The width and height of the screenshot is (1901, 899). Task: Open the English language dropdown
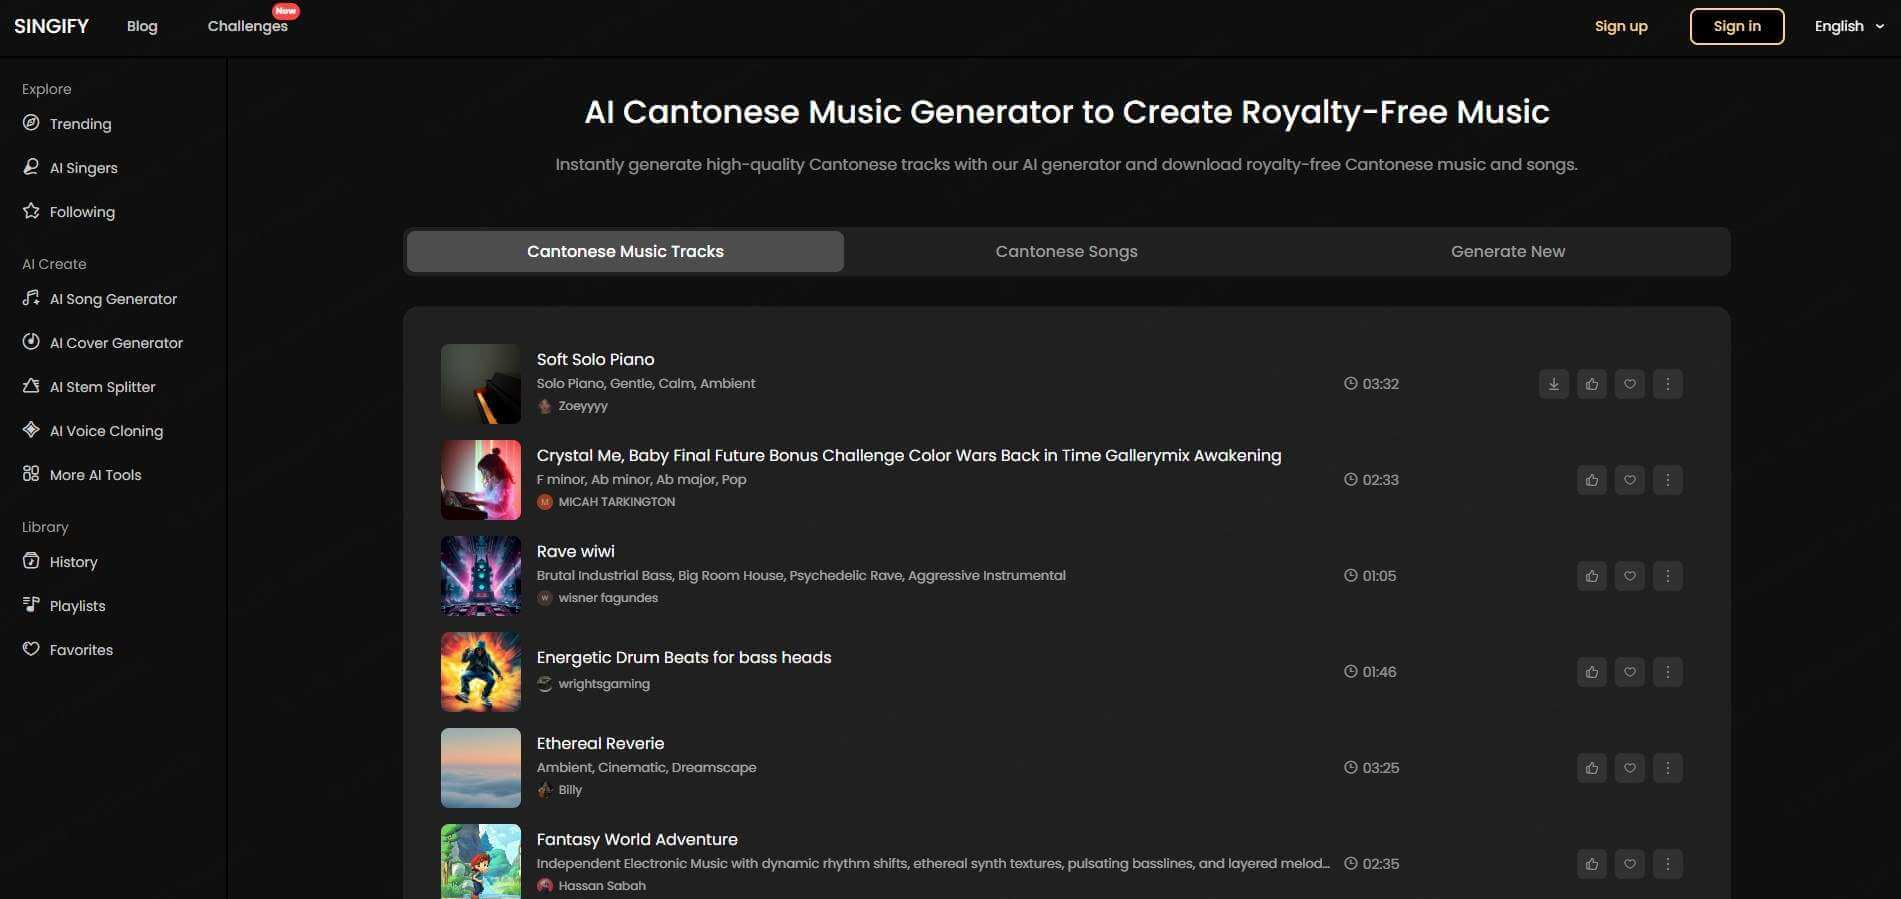coord(1849,26)
